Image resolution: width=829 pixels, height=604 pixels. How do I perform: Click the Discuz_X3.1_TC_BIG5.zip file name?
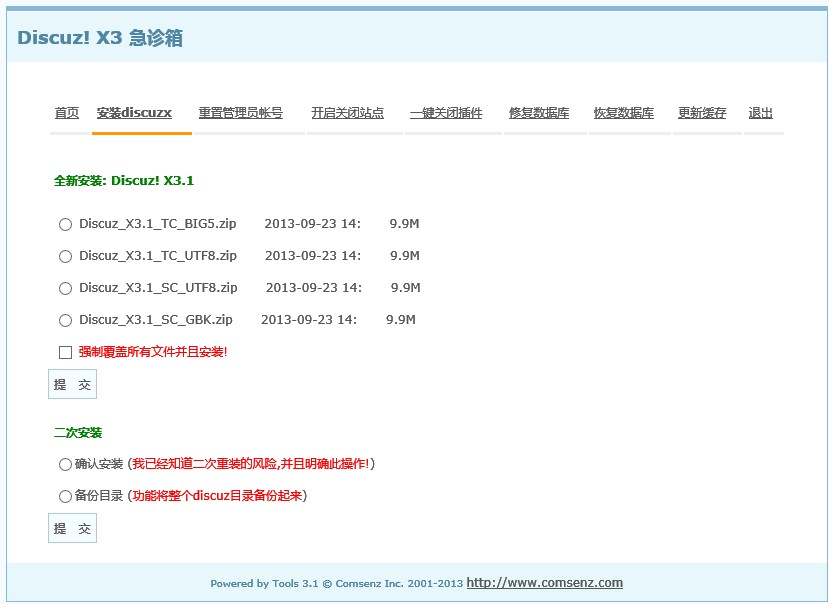(158, 224)
